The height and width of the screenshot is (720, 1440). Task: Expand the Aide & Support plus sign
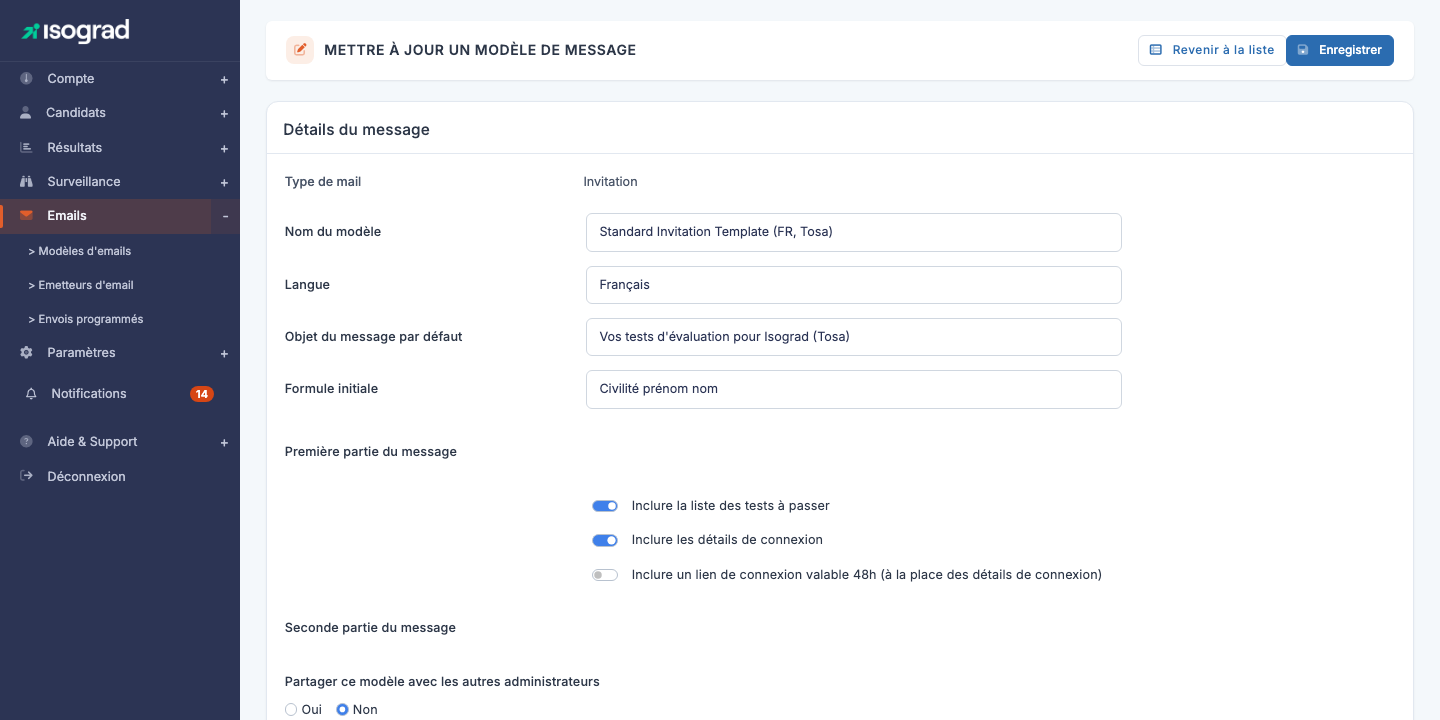224,443
